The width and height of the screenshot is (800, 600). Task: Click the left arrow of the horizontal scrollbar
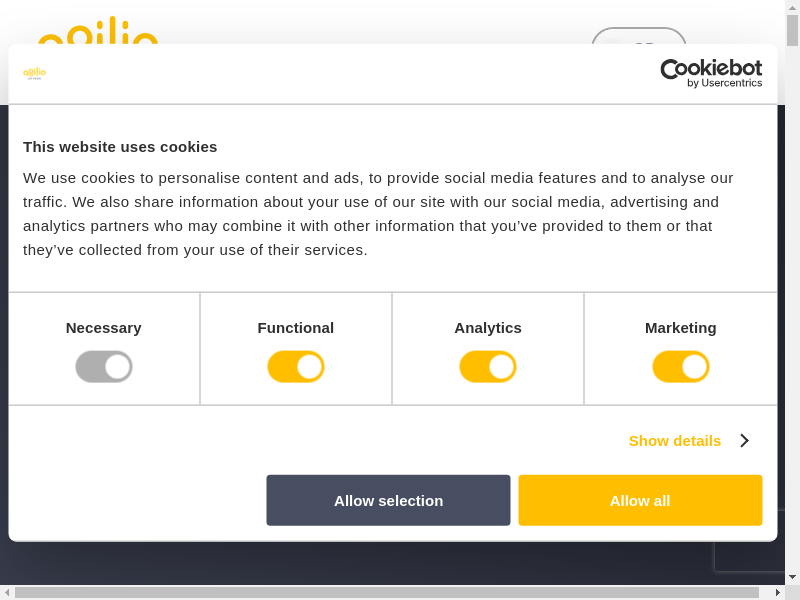pos(7,592)
